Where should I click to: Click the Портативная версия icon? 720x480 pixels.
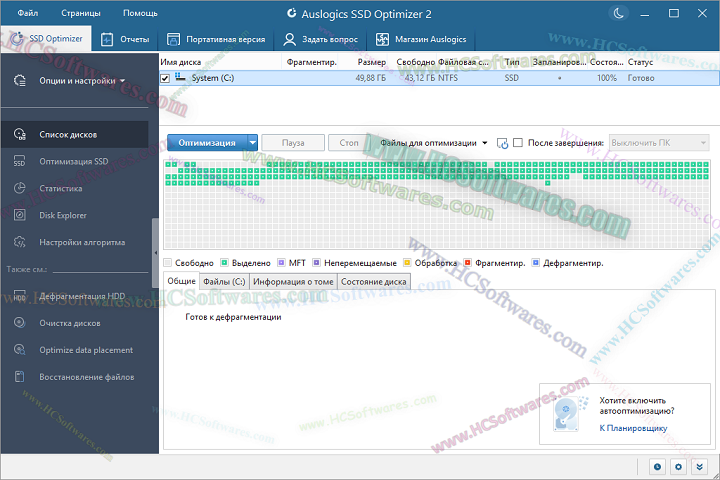[x=173, y=40]
